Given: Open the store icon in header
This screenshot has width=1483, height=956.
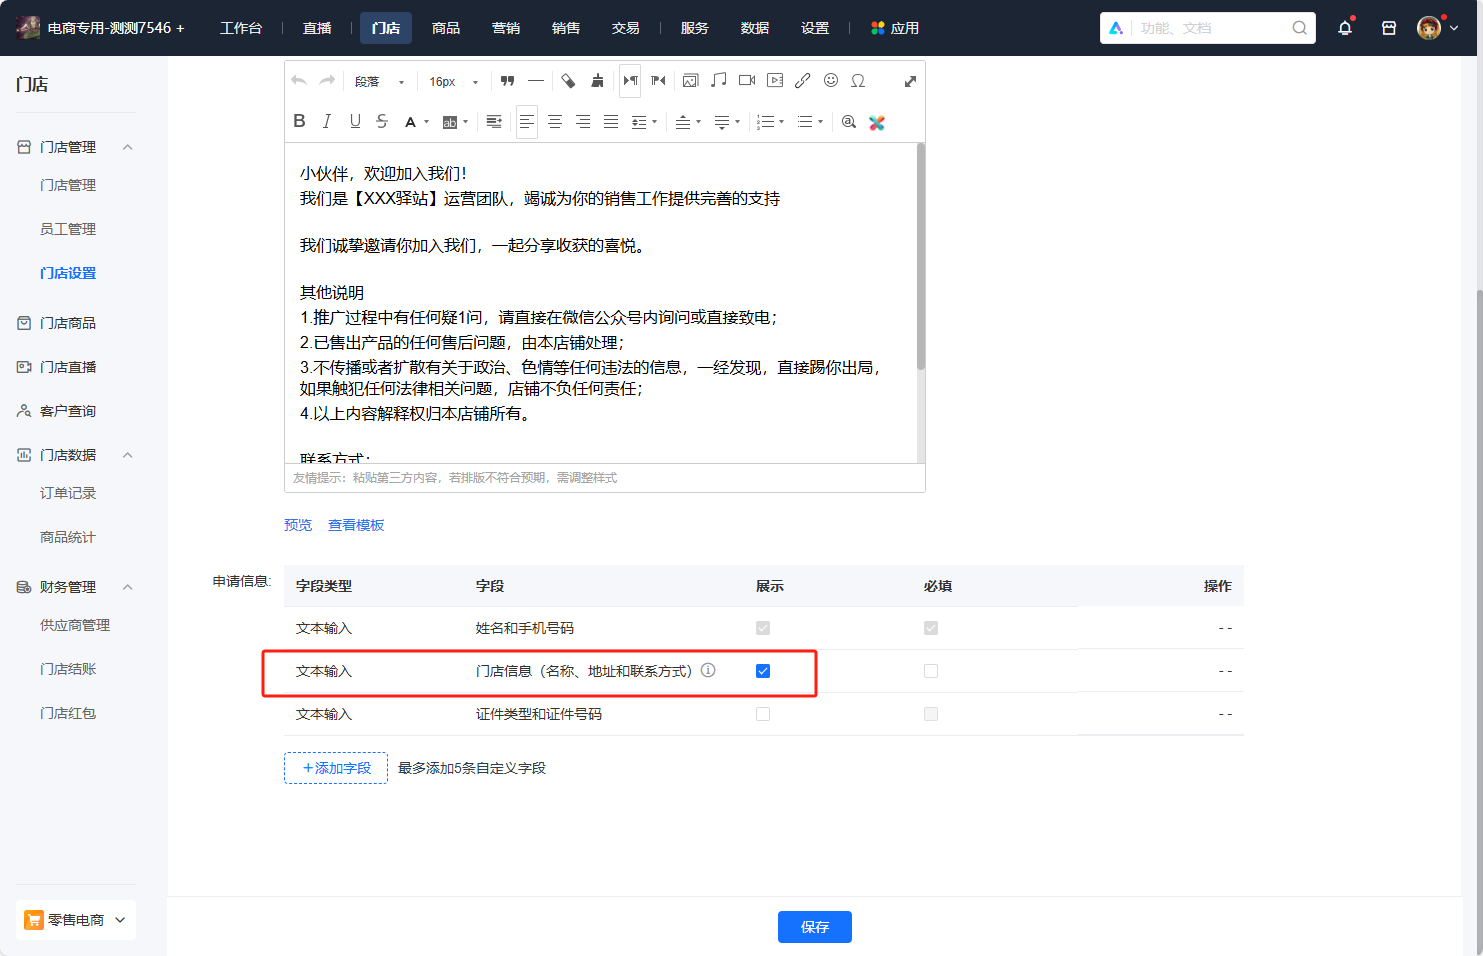Looking at the screenshot, I should coord(1389,28).
